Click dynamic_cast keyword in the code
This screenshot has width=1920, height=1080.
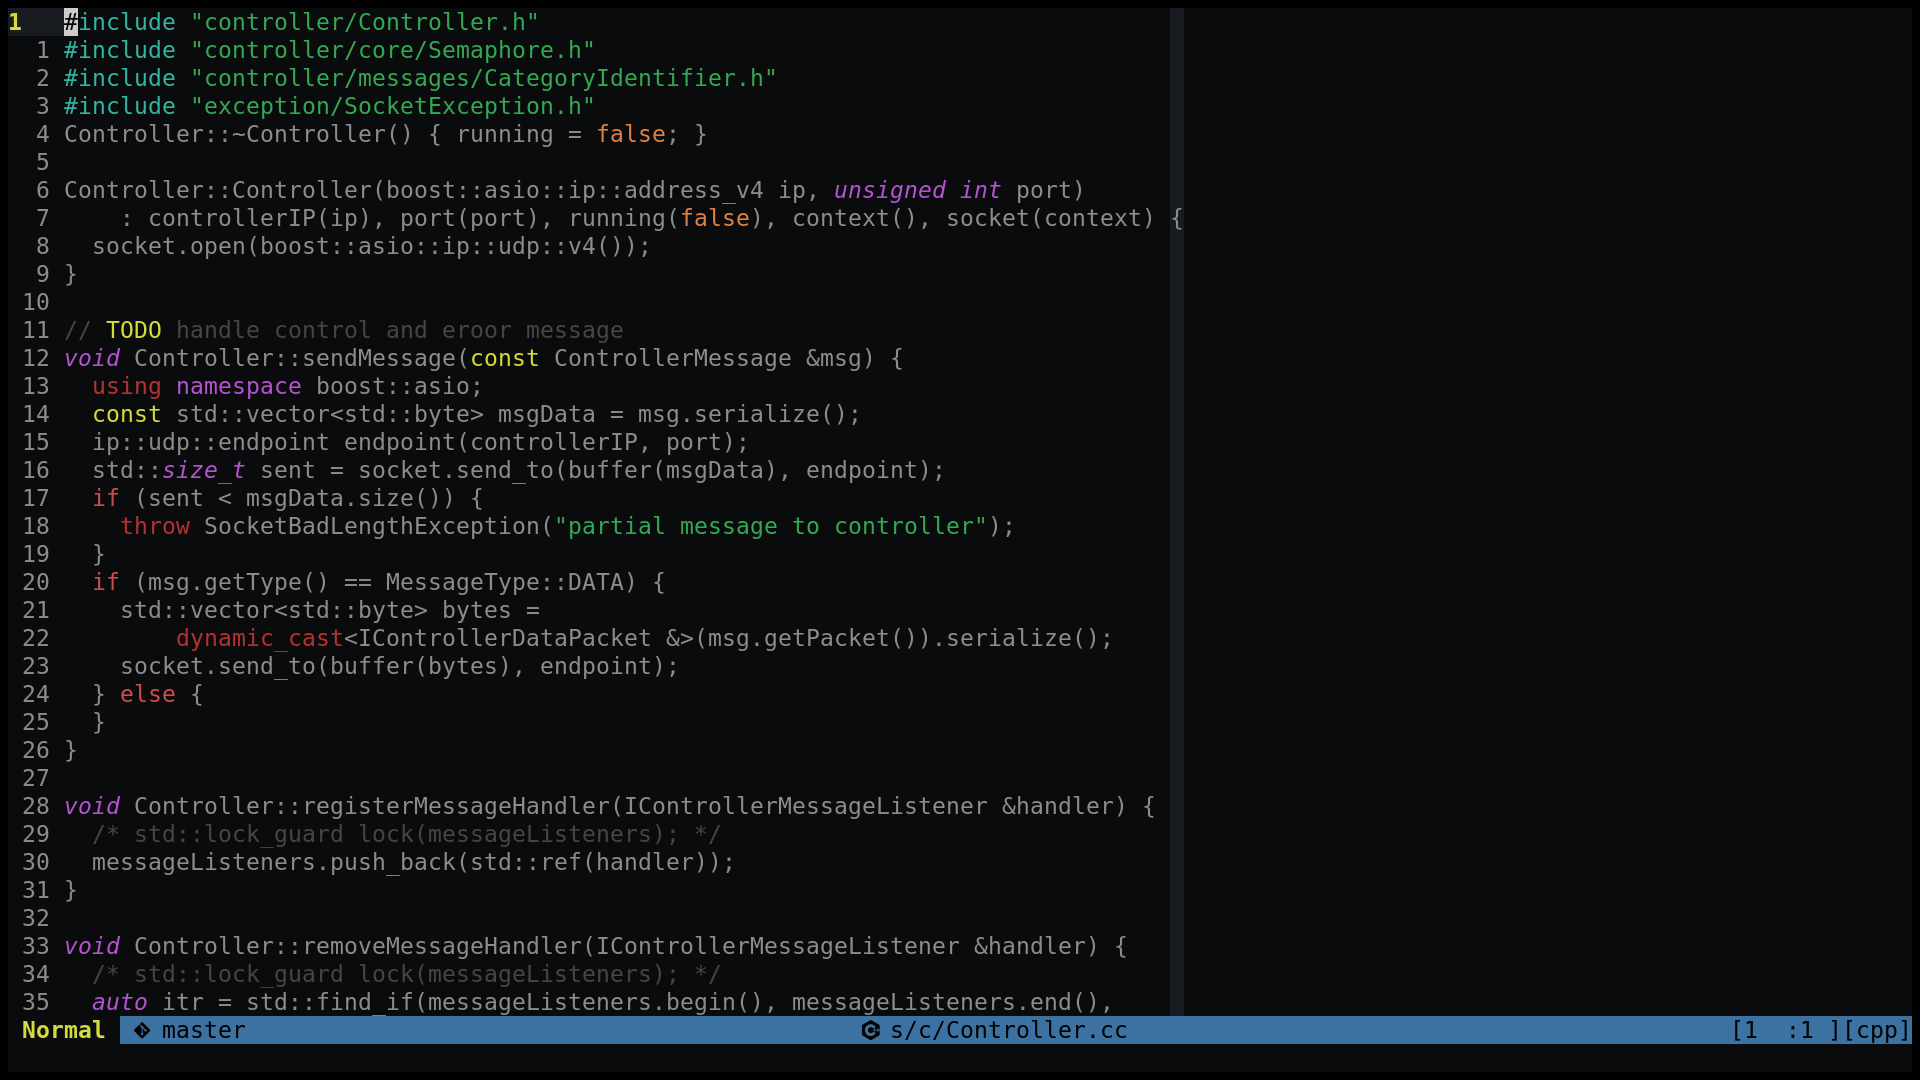click(259, 638)
